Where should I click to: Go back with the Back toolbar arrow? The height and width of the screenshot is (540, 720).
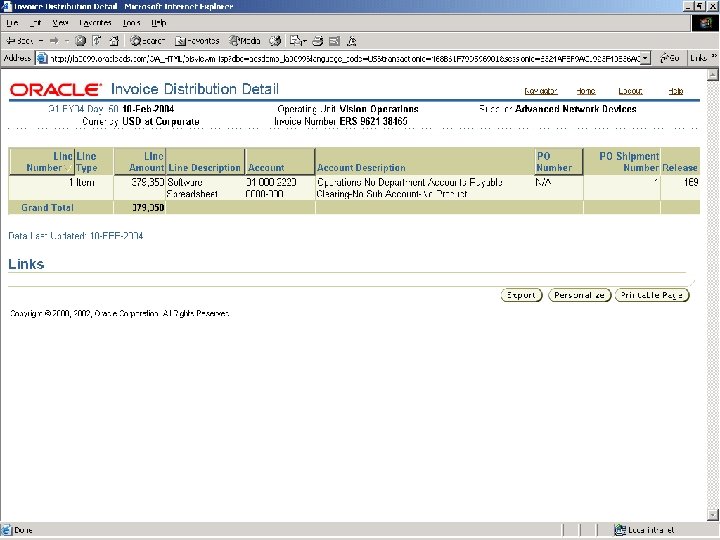[x=19, y=41]
